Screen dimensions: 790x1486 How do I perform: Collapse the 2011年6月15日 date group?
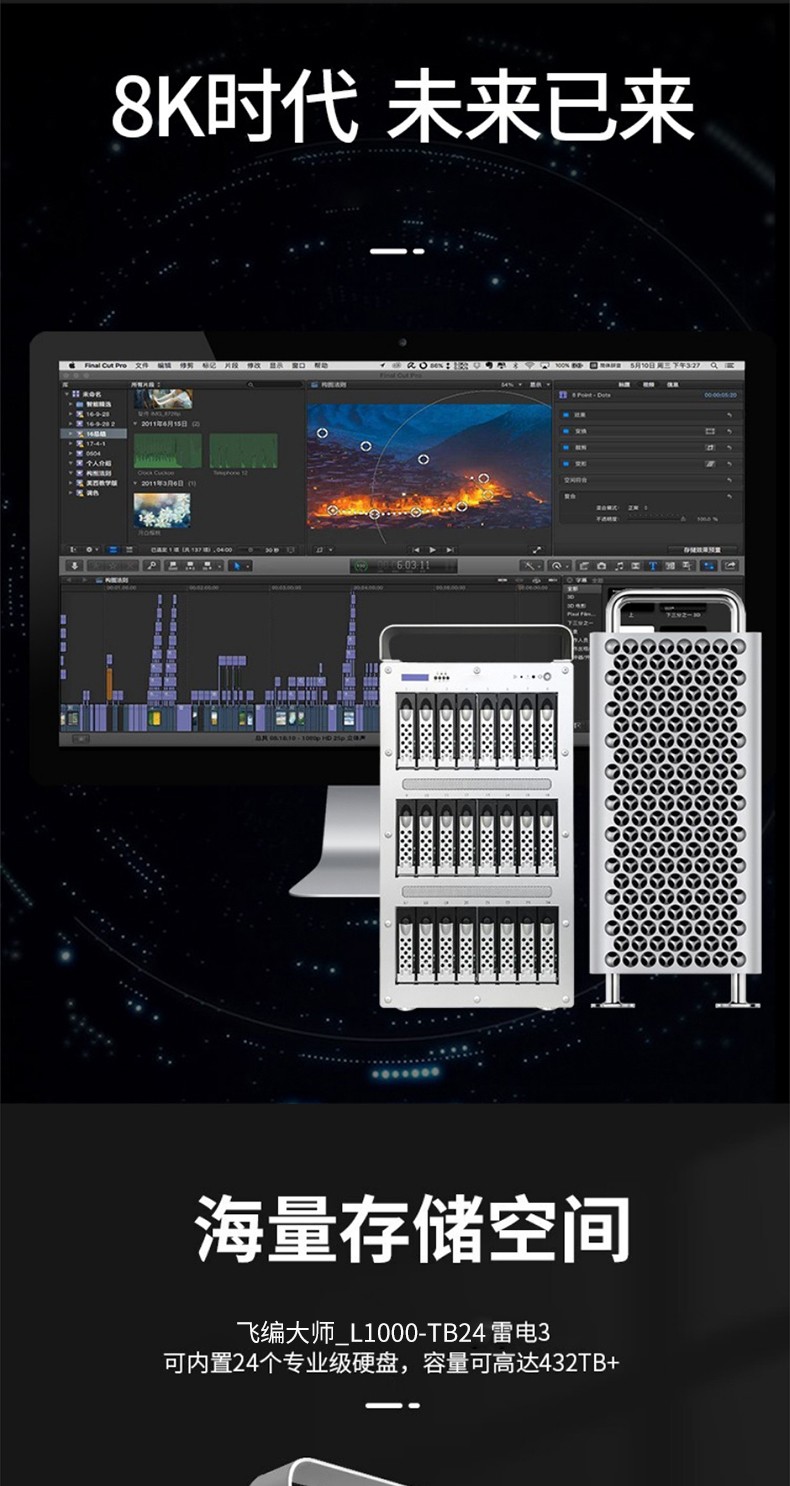(135, 424)
